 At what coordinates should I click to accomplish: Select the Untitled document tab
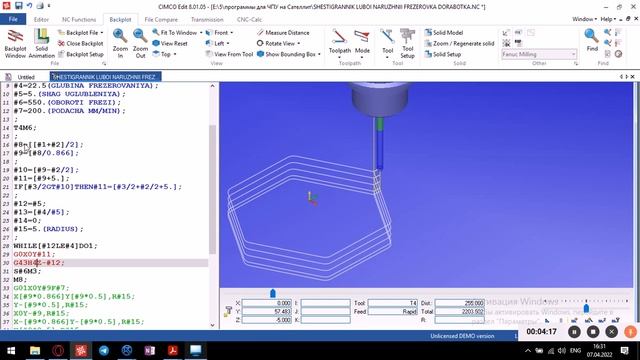[26, 77]
